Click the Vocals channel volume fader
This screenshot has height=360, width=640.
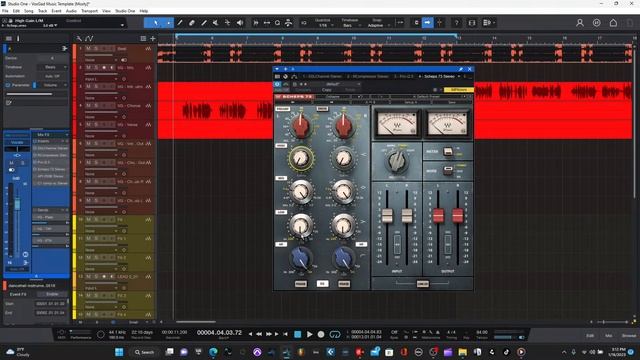tap(17, 203)
